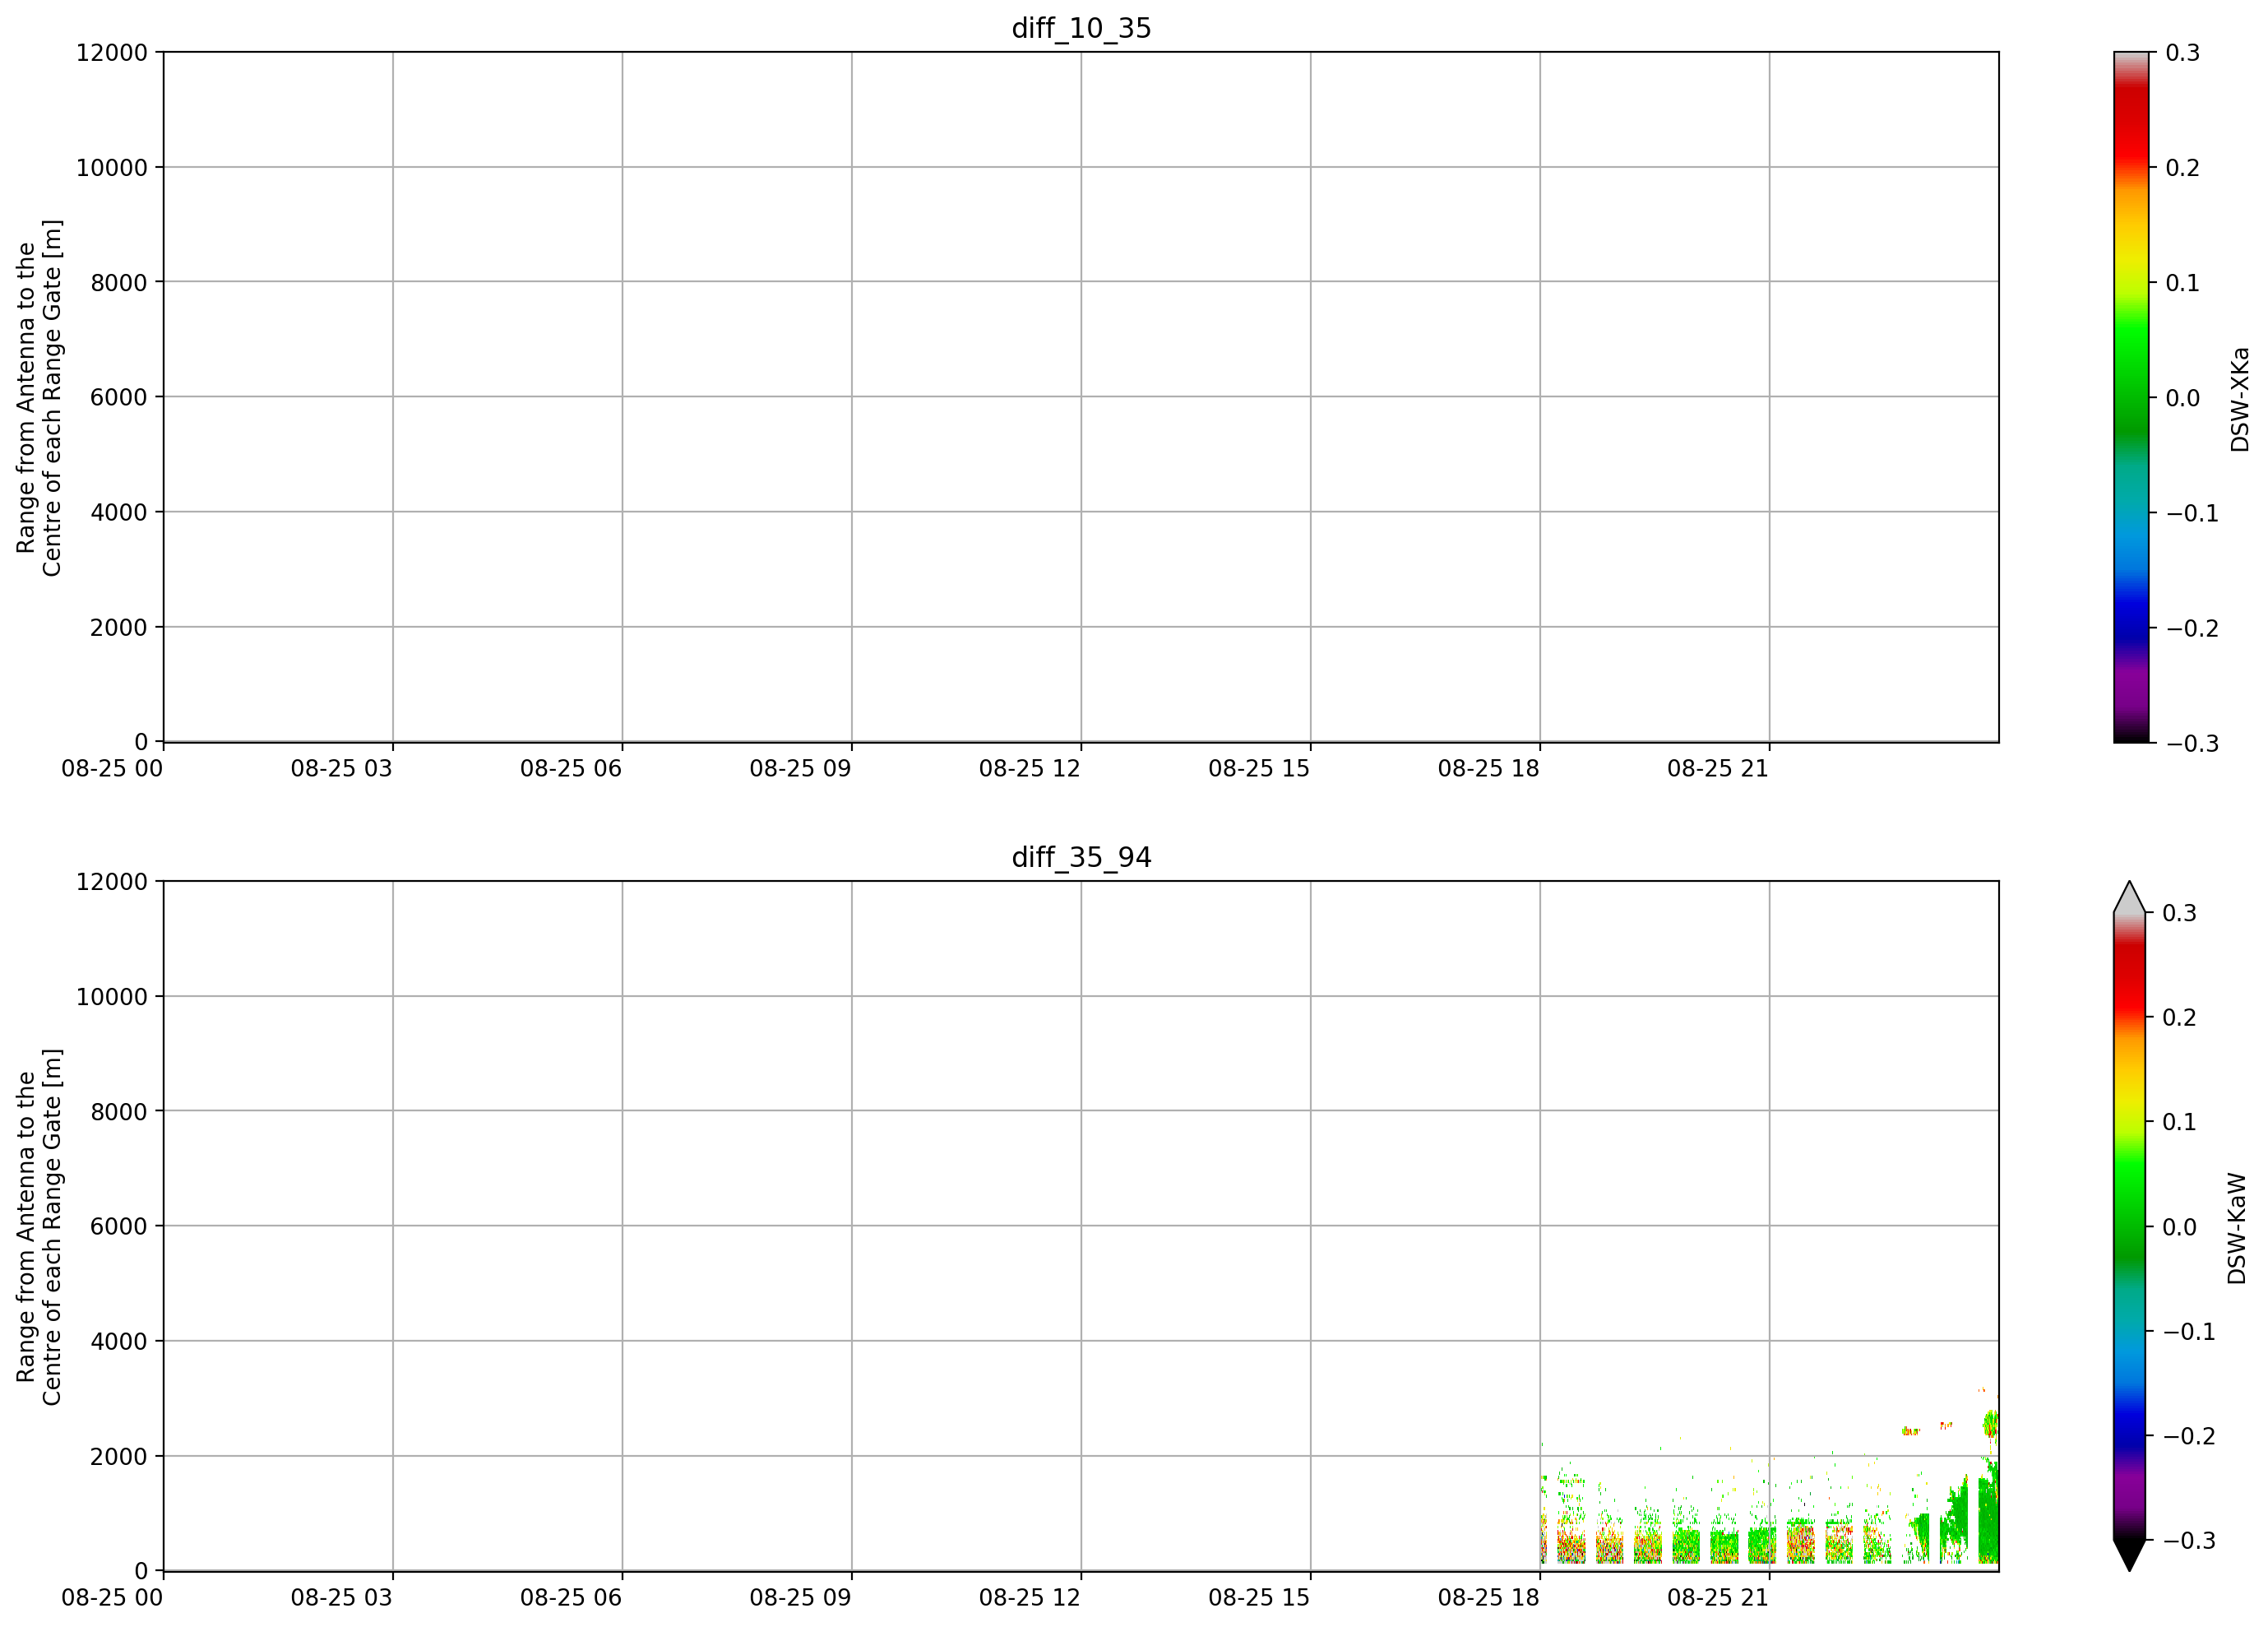The image size is (2268, 1627).
Task: Click the 4000 y-tick on diff_10_35 plot
Action: coord(119,513)
